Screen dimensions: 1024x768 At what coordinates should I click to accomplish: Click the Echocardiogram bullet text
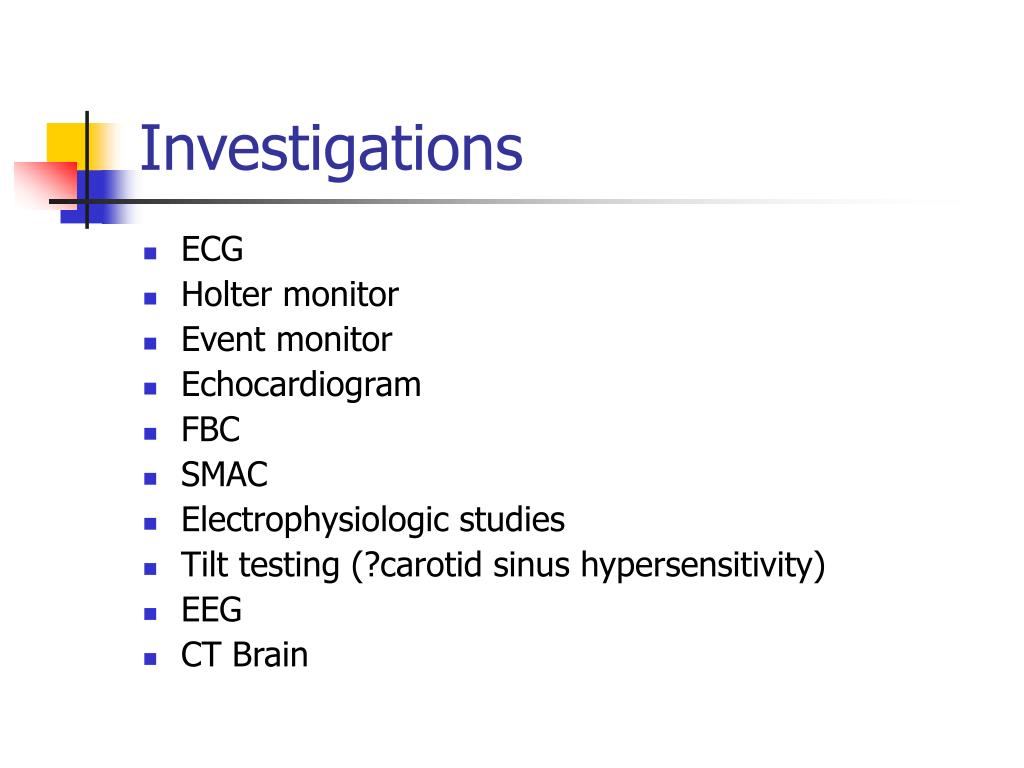pos(301,385)
